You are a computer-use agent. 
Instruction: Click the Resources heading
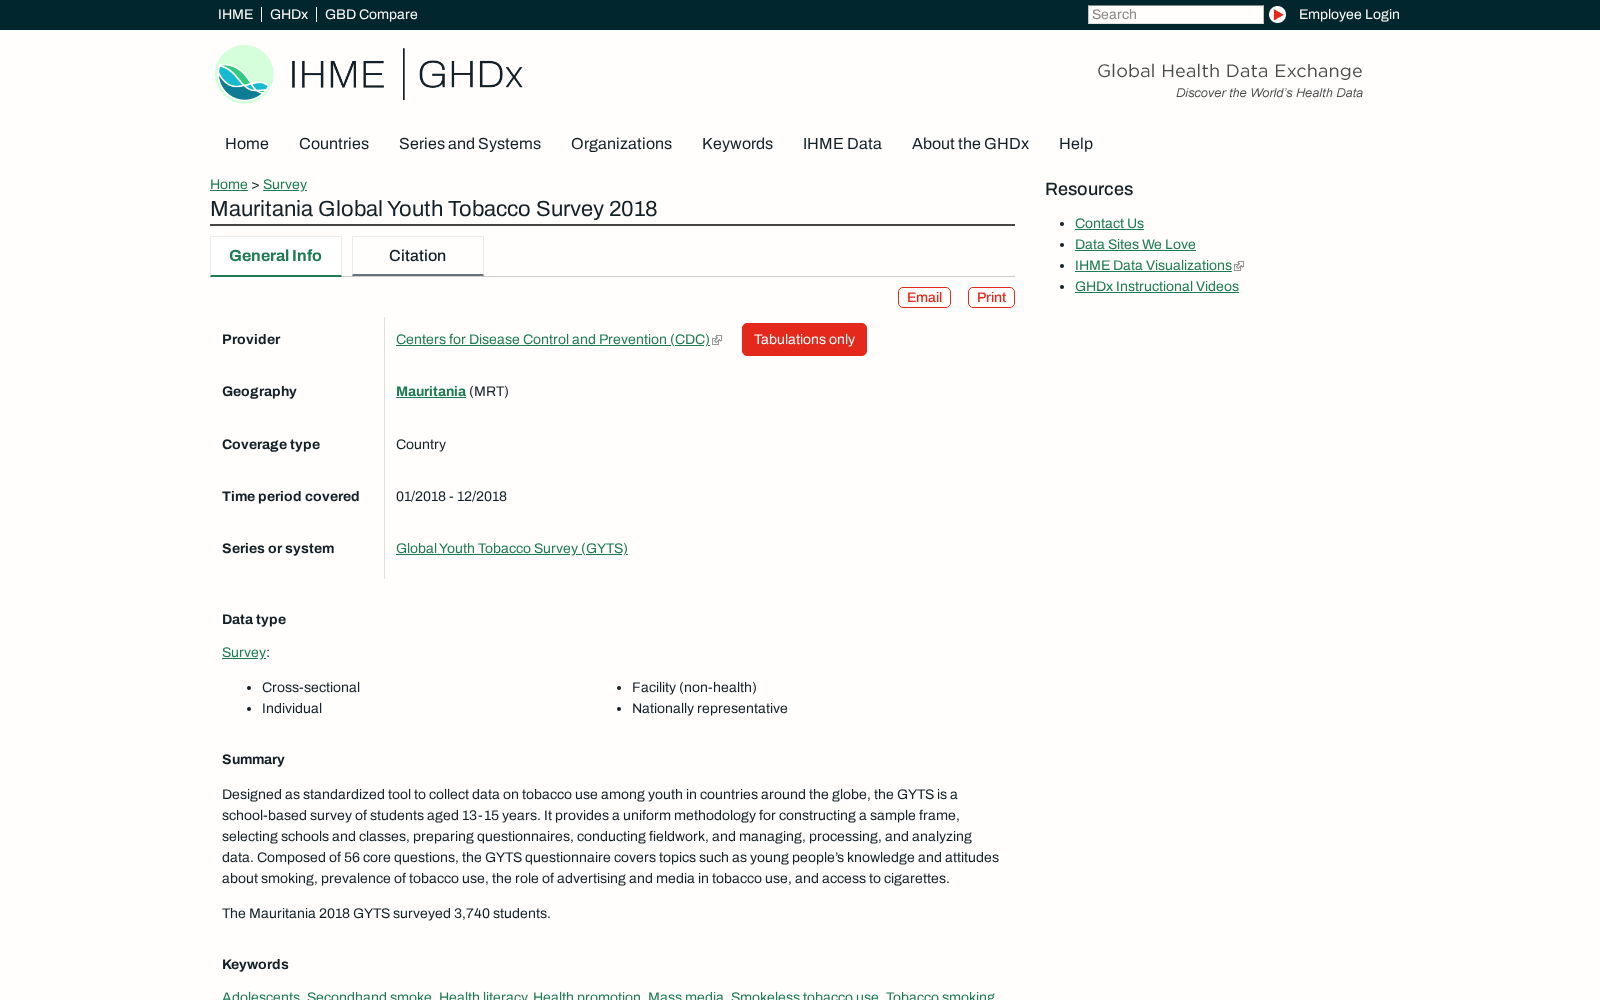click(1089, 190)
